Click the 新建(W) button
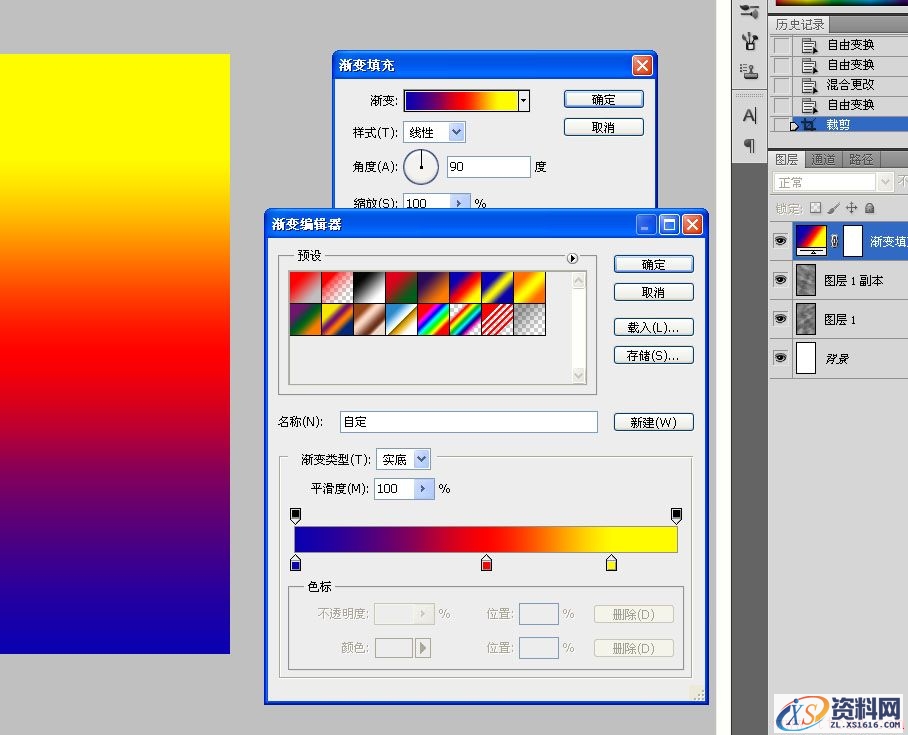The height and width of the screenshot is (735, 908). 653,422
